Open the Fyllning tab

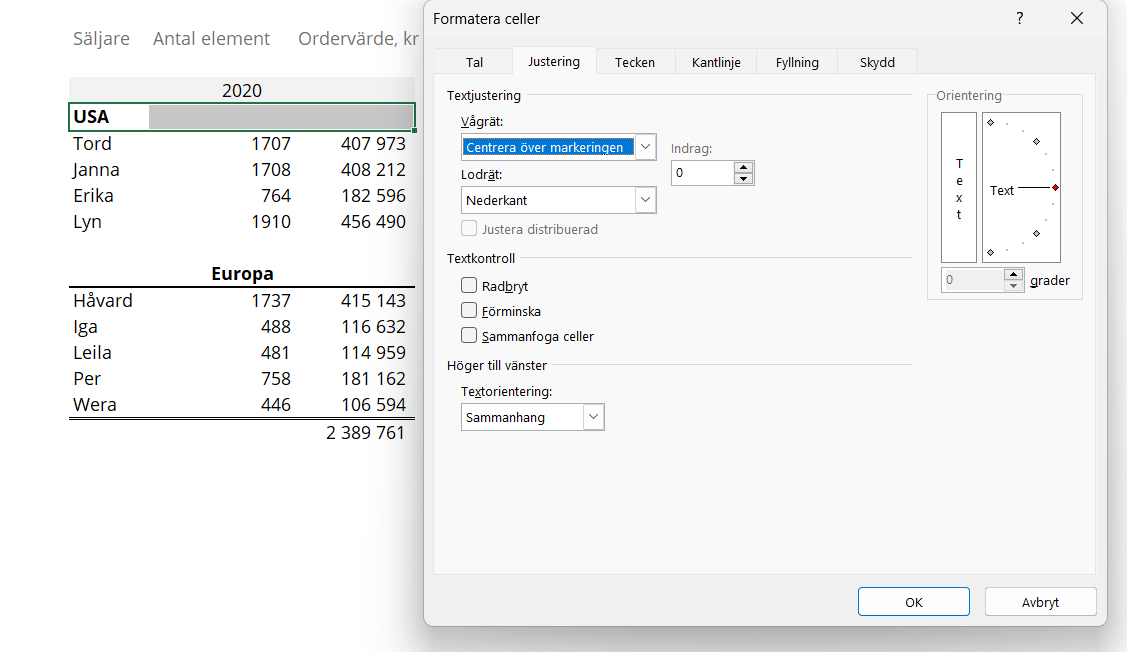[796, 61]
